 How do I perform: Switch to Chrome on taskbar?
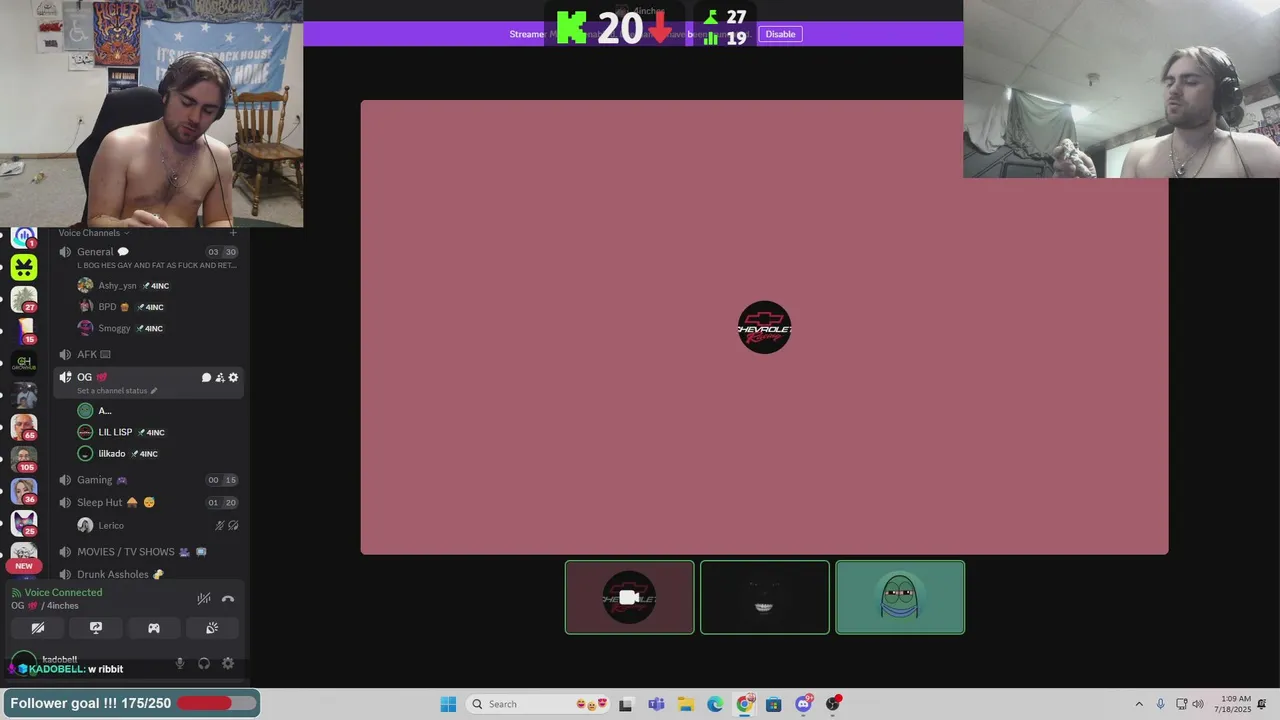click(x=744, y=704)
